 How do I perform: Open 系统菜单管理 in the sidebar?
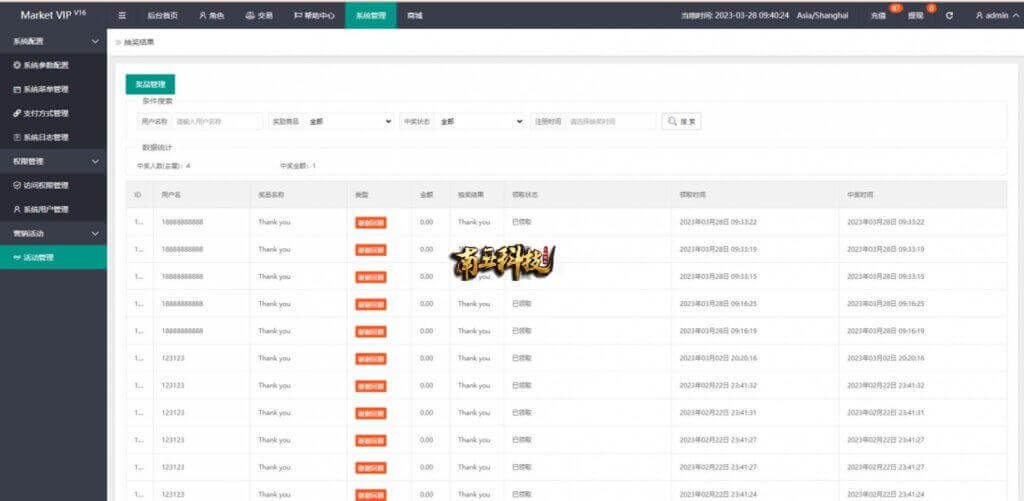coord(46,89)
